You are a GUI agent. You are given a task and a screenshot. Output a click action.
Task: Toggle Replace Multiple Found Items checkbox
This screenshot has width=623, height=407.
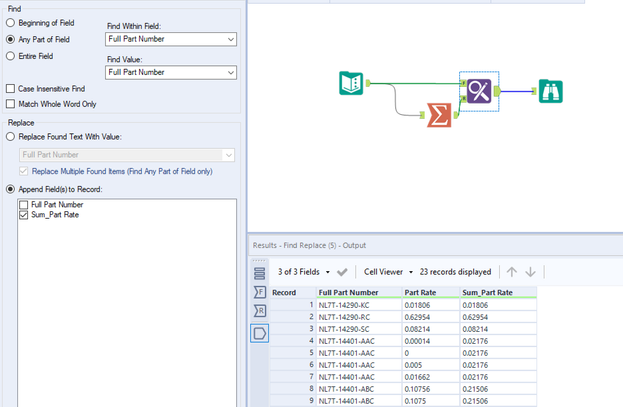pyautogui.click(x=24, y=171)
